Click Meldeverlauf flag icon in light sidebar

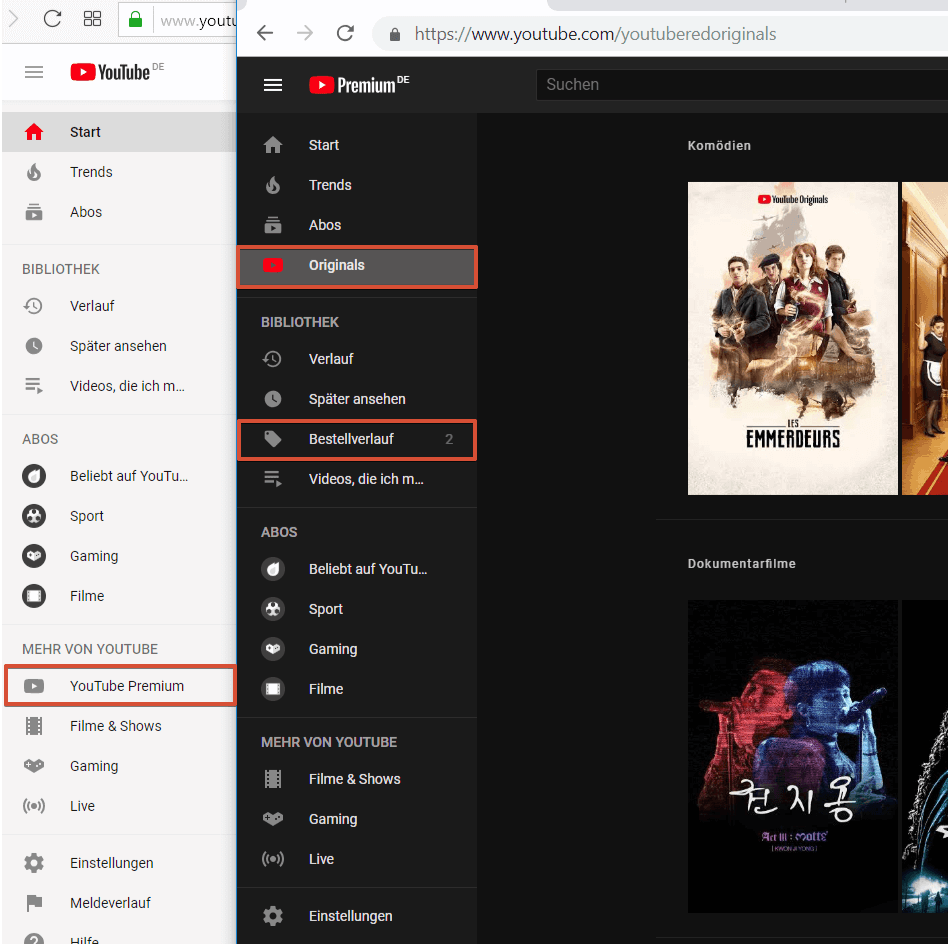[x=34, y=903]
